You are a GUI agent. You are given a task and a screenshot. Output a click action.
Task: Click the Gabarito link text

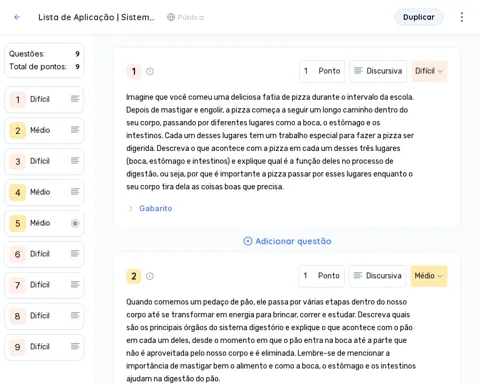pos(156,208)
